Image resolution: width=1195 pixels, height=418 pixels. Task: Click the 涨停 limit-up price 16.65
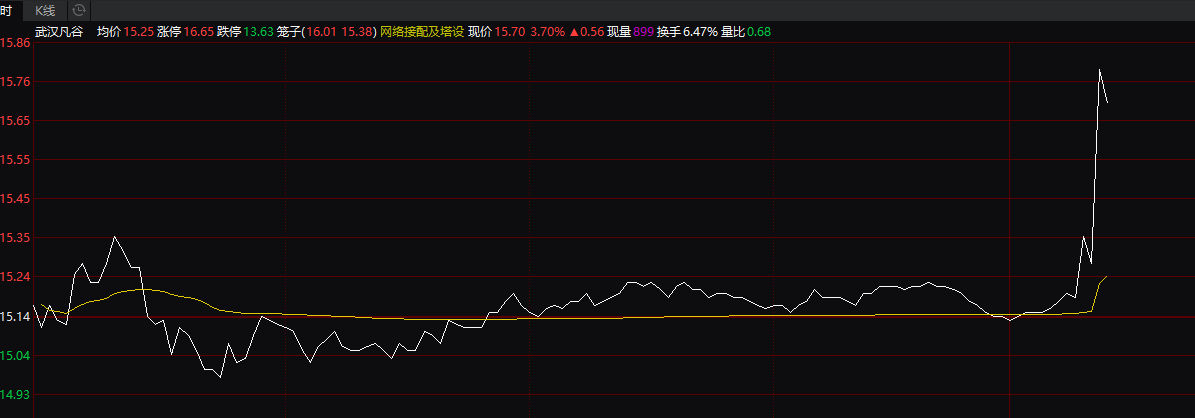point(198,32)
